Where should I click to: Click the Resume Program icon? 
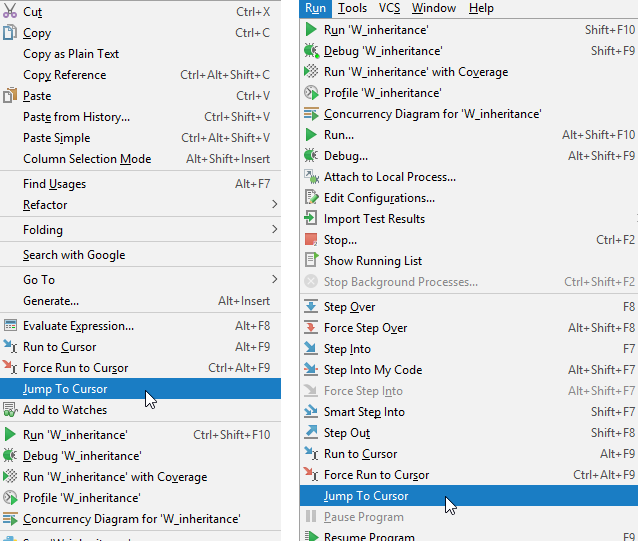pos(311,536)
